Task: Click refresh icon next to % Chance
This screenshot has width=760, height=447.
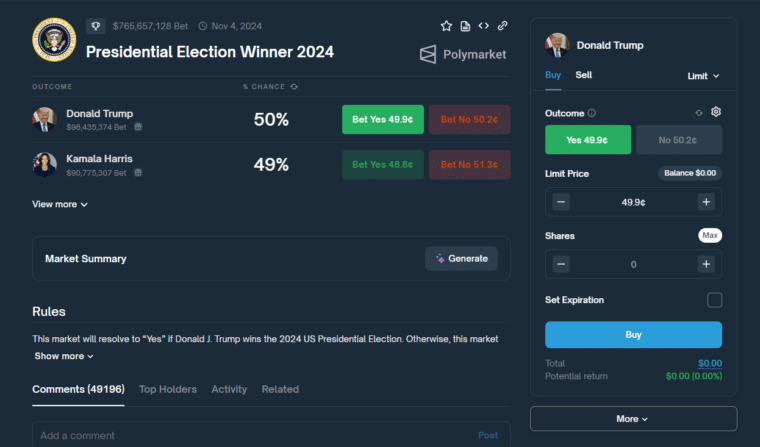Action: coord(293,87)
